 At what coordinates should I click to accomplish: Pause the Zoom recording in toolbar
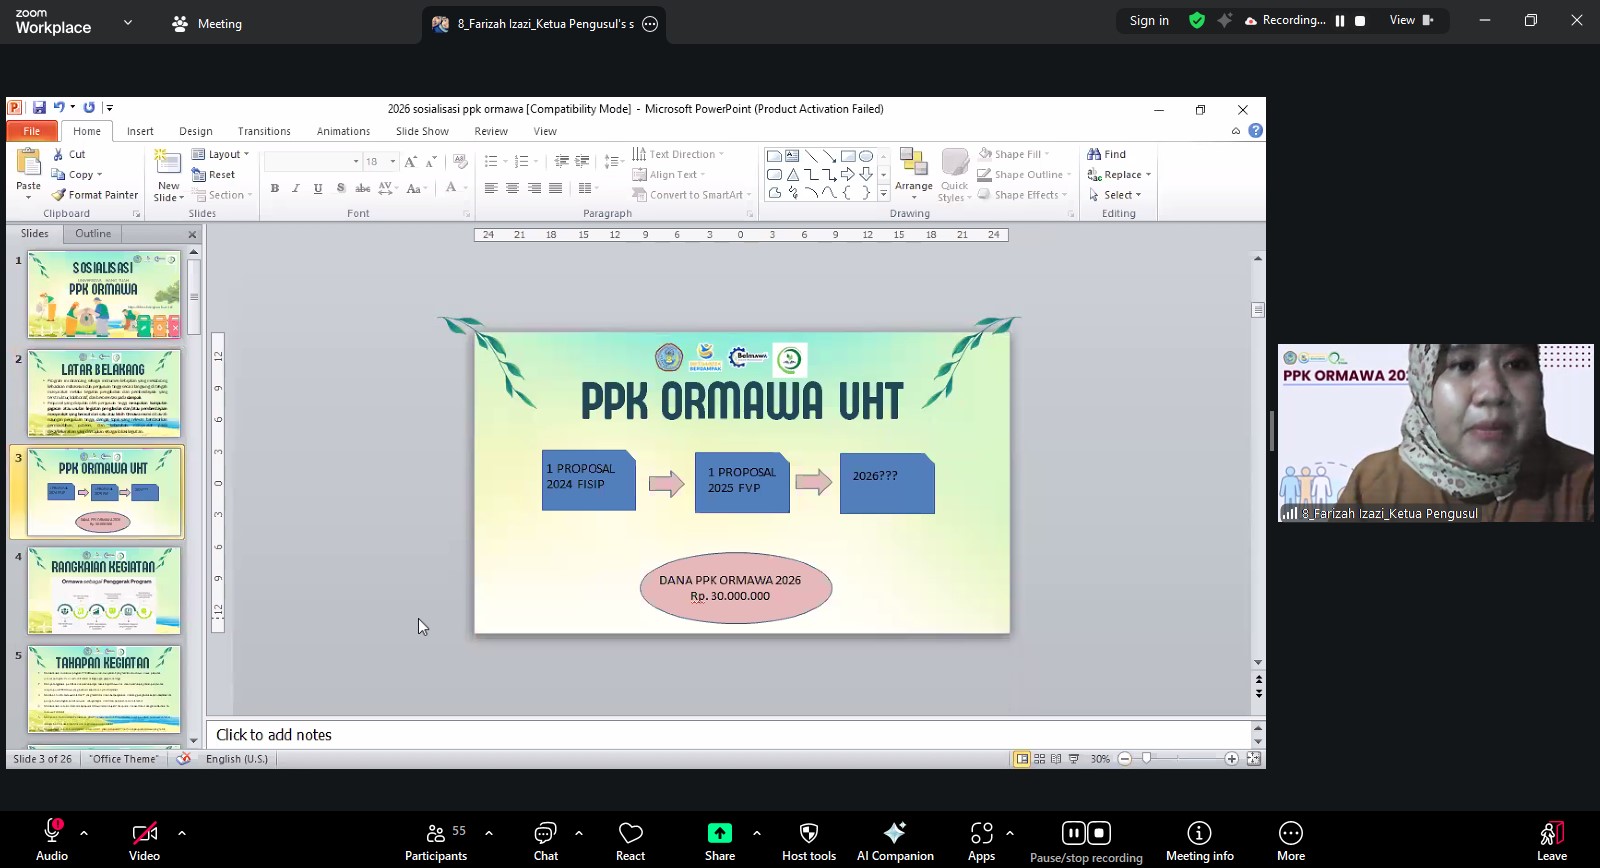[1073, 833]
